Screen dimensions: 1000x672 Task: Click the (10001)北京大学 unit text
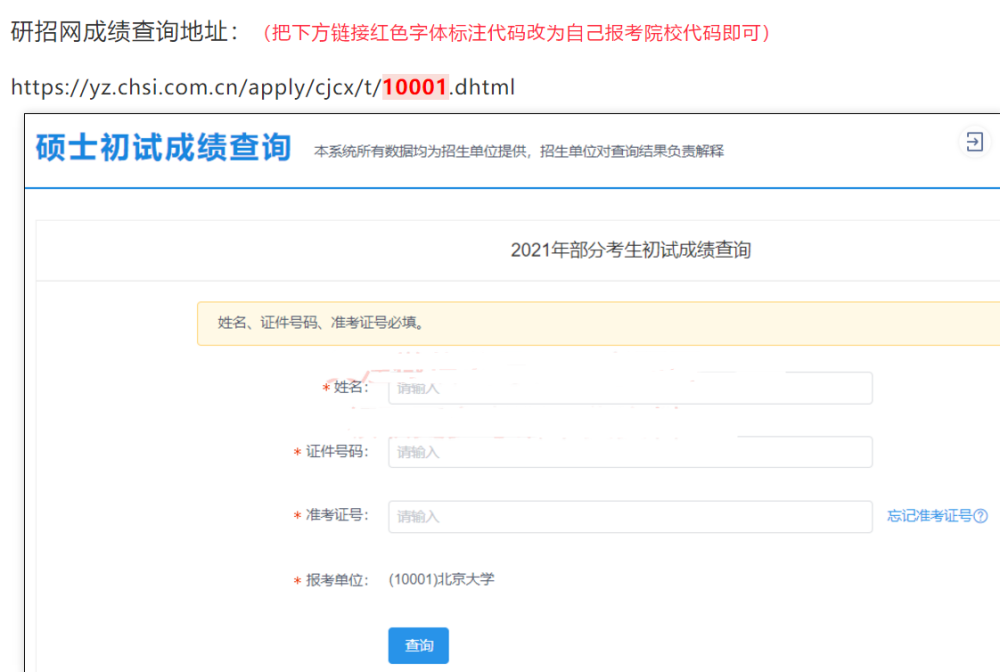(441, 579)
